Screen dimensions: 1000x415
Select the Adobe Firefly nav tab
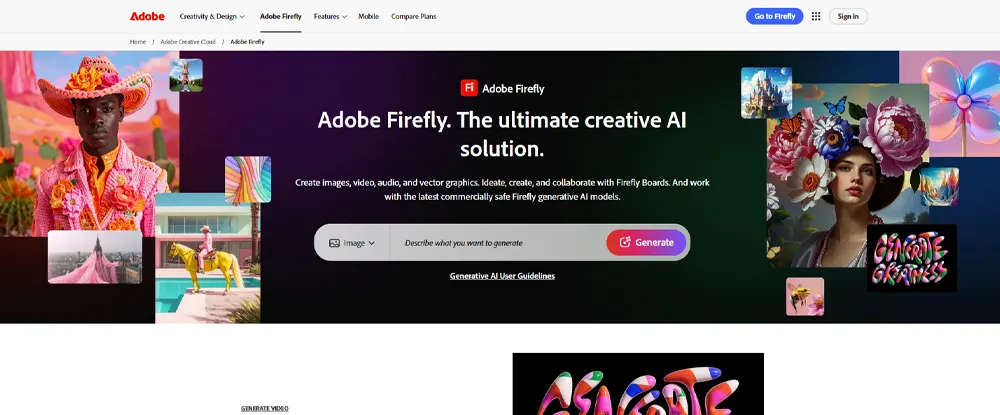tap(281, 17)
